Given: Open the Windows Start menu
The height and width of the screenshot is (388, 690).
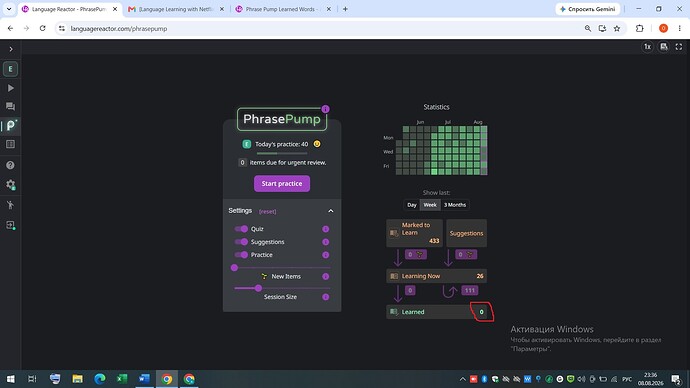Looking at the screenshot, I should tap(10, 379).
